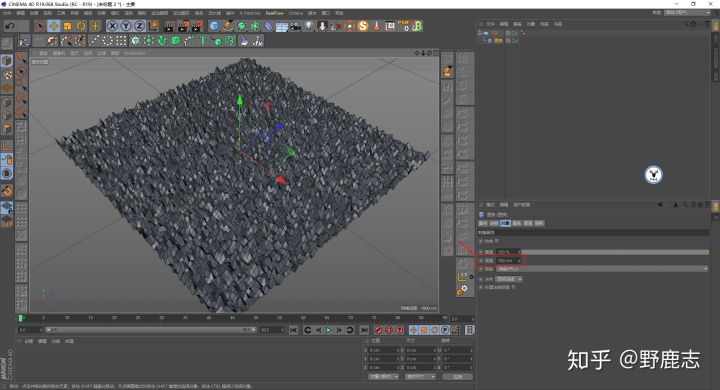Open the Octane menu

(296, 13)
